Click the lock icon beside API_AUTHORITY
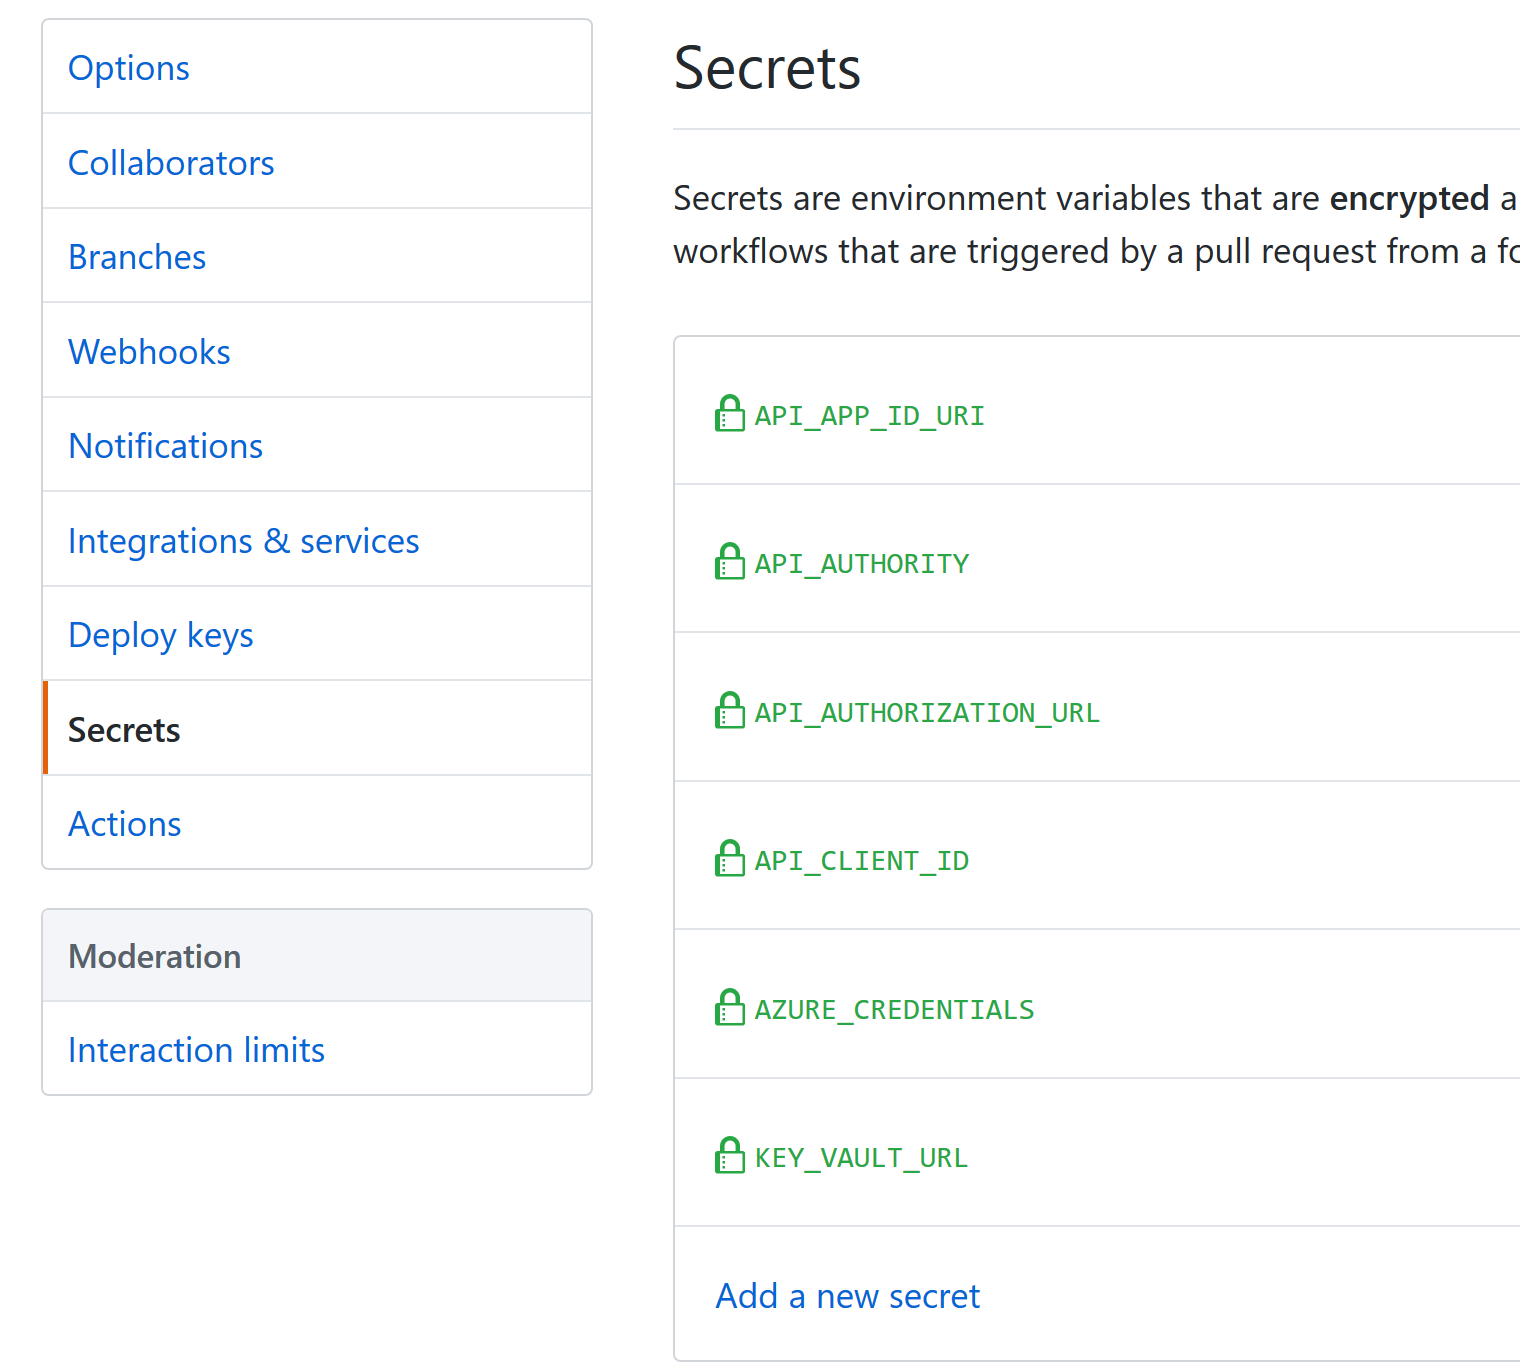This screenshot has height=1366, width=1520. (x=730, y=562)
